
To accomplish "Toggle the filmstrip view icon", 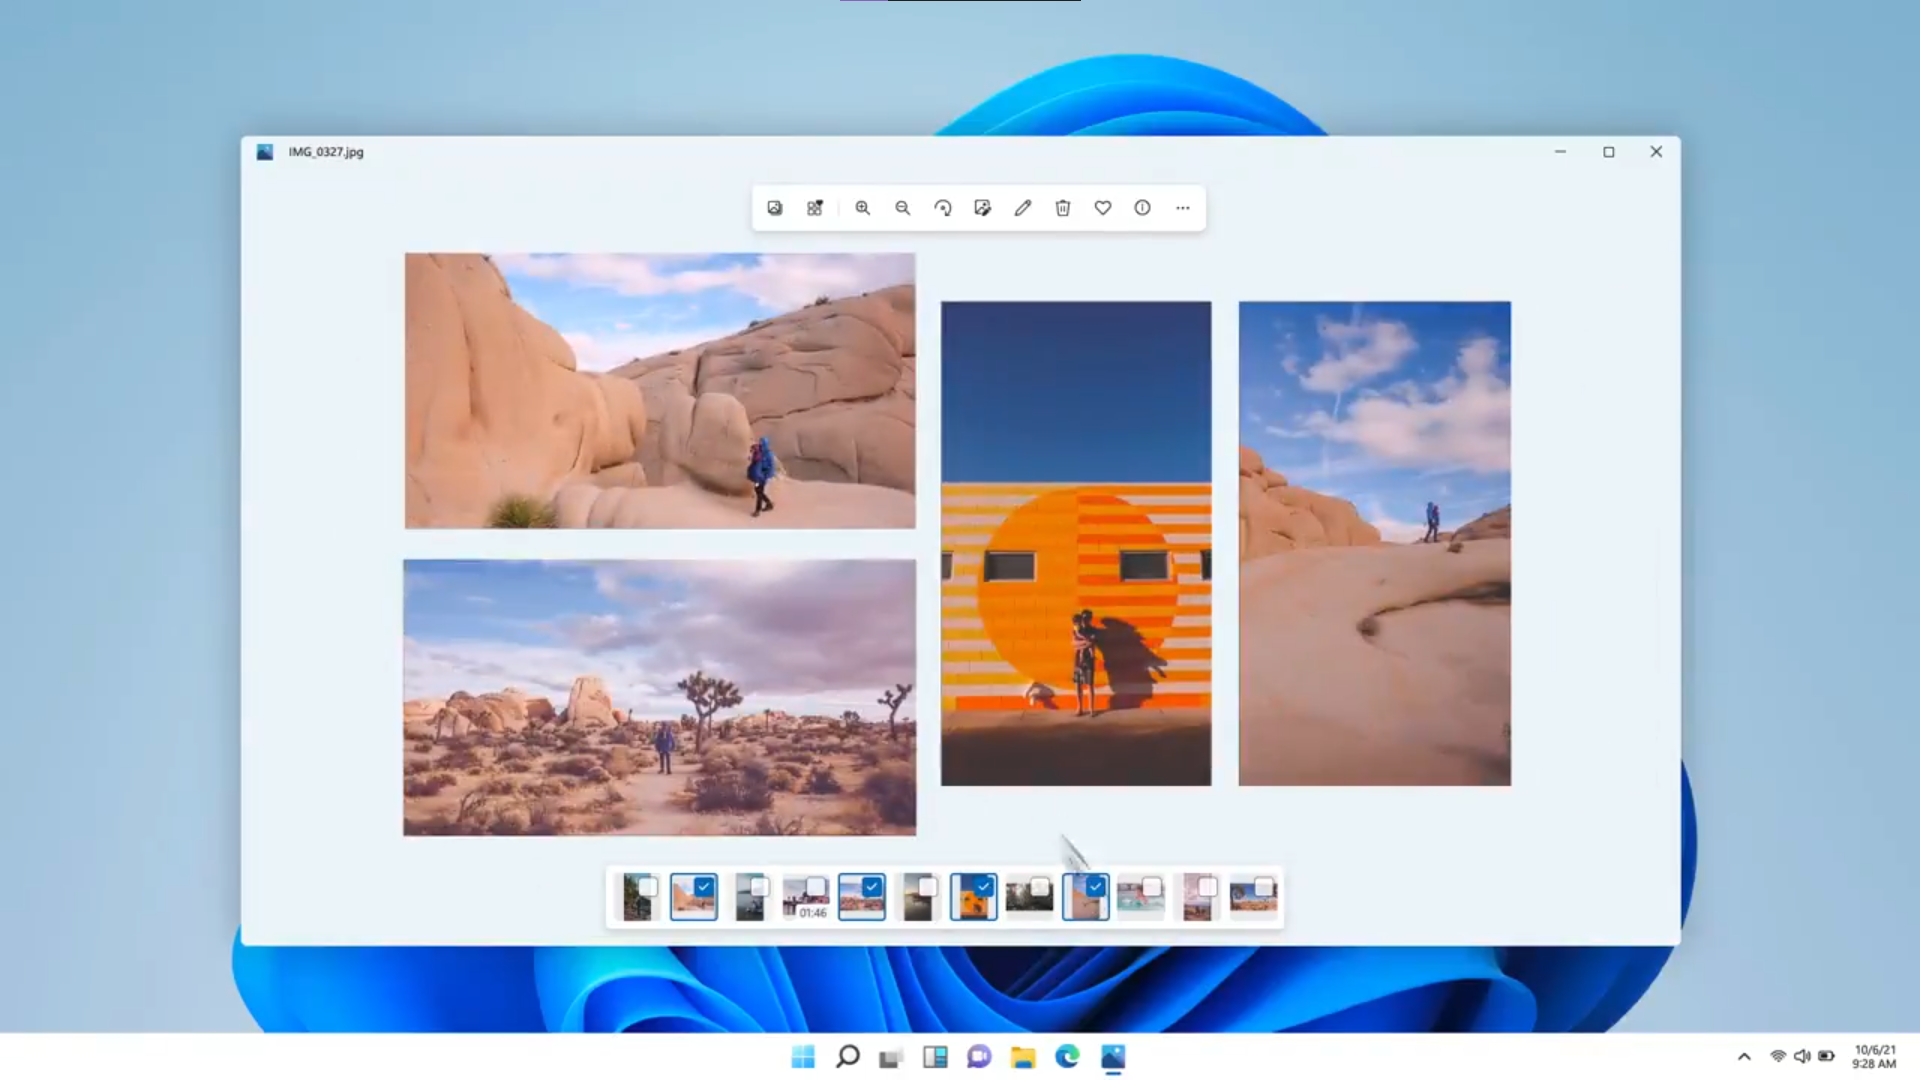I will pyautogui.click(x=775, y=208).
